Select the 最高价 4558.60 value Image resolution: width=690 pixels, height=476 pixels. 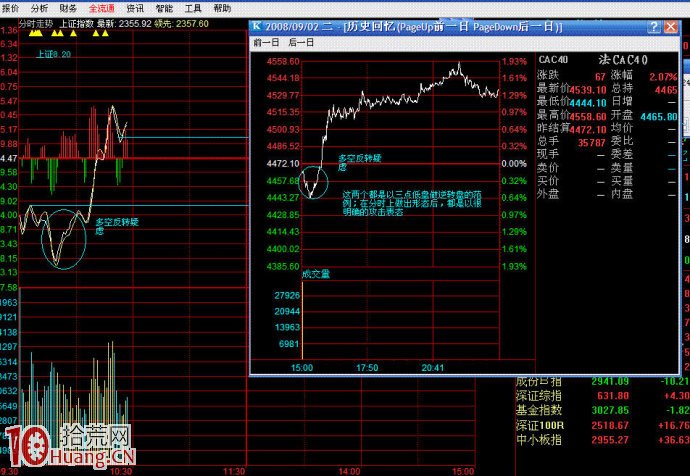pos(588,116)
